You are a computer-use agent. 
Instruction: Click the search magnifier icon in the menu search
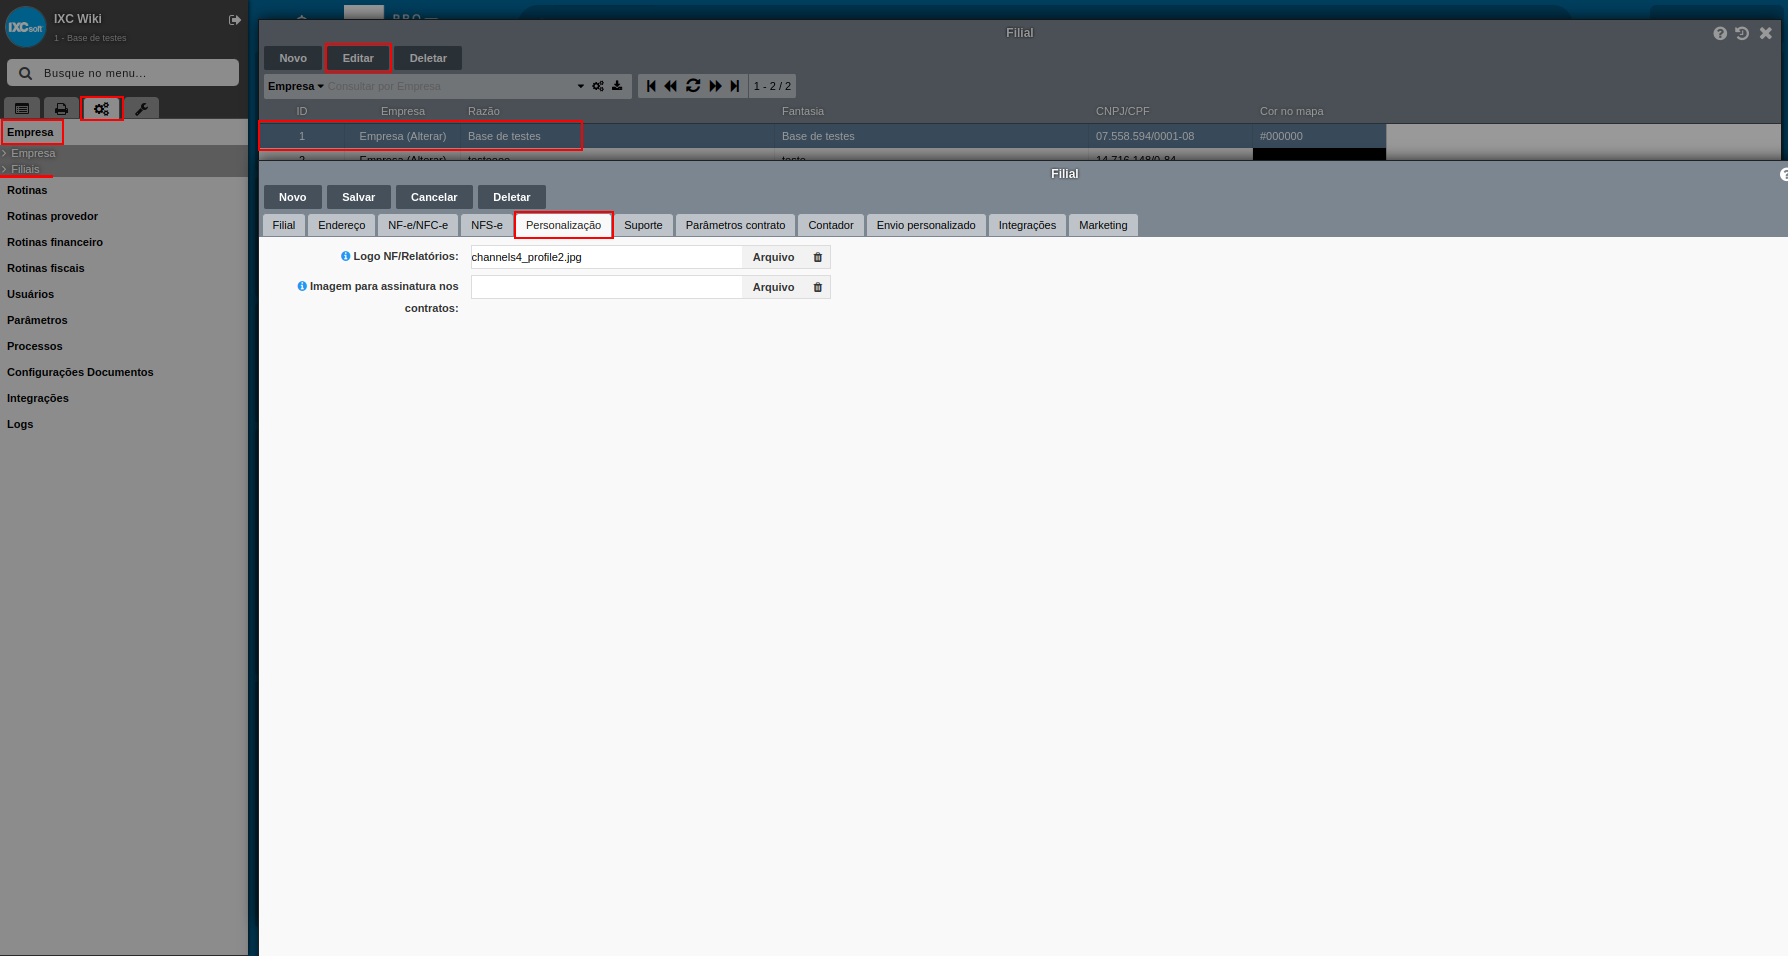coord(26,73)
